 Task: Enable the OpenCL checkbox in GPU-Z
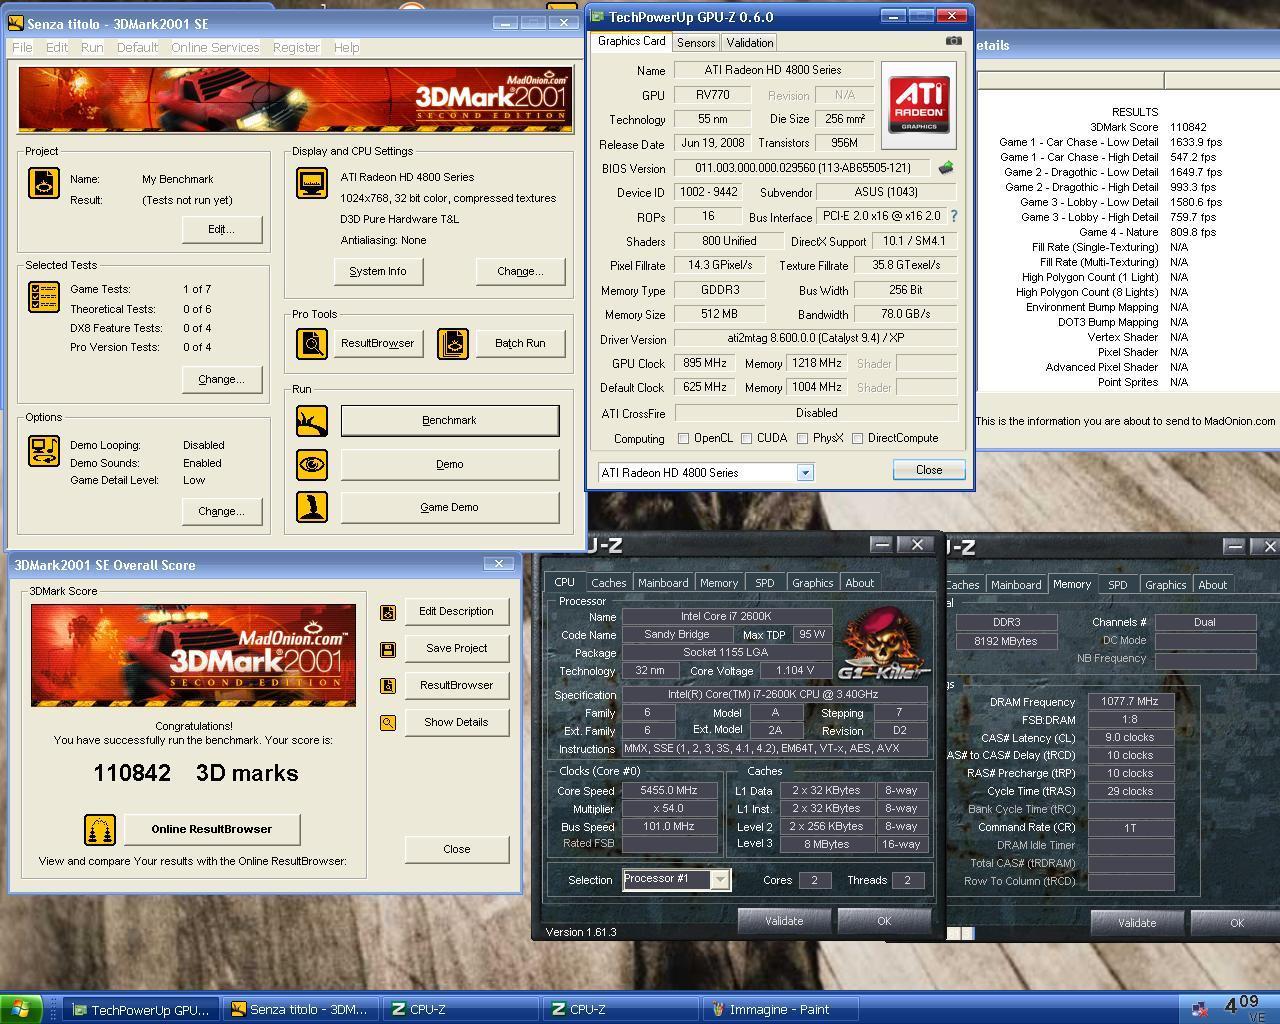[684, 438]
